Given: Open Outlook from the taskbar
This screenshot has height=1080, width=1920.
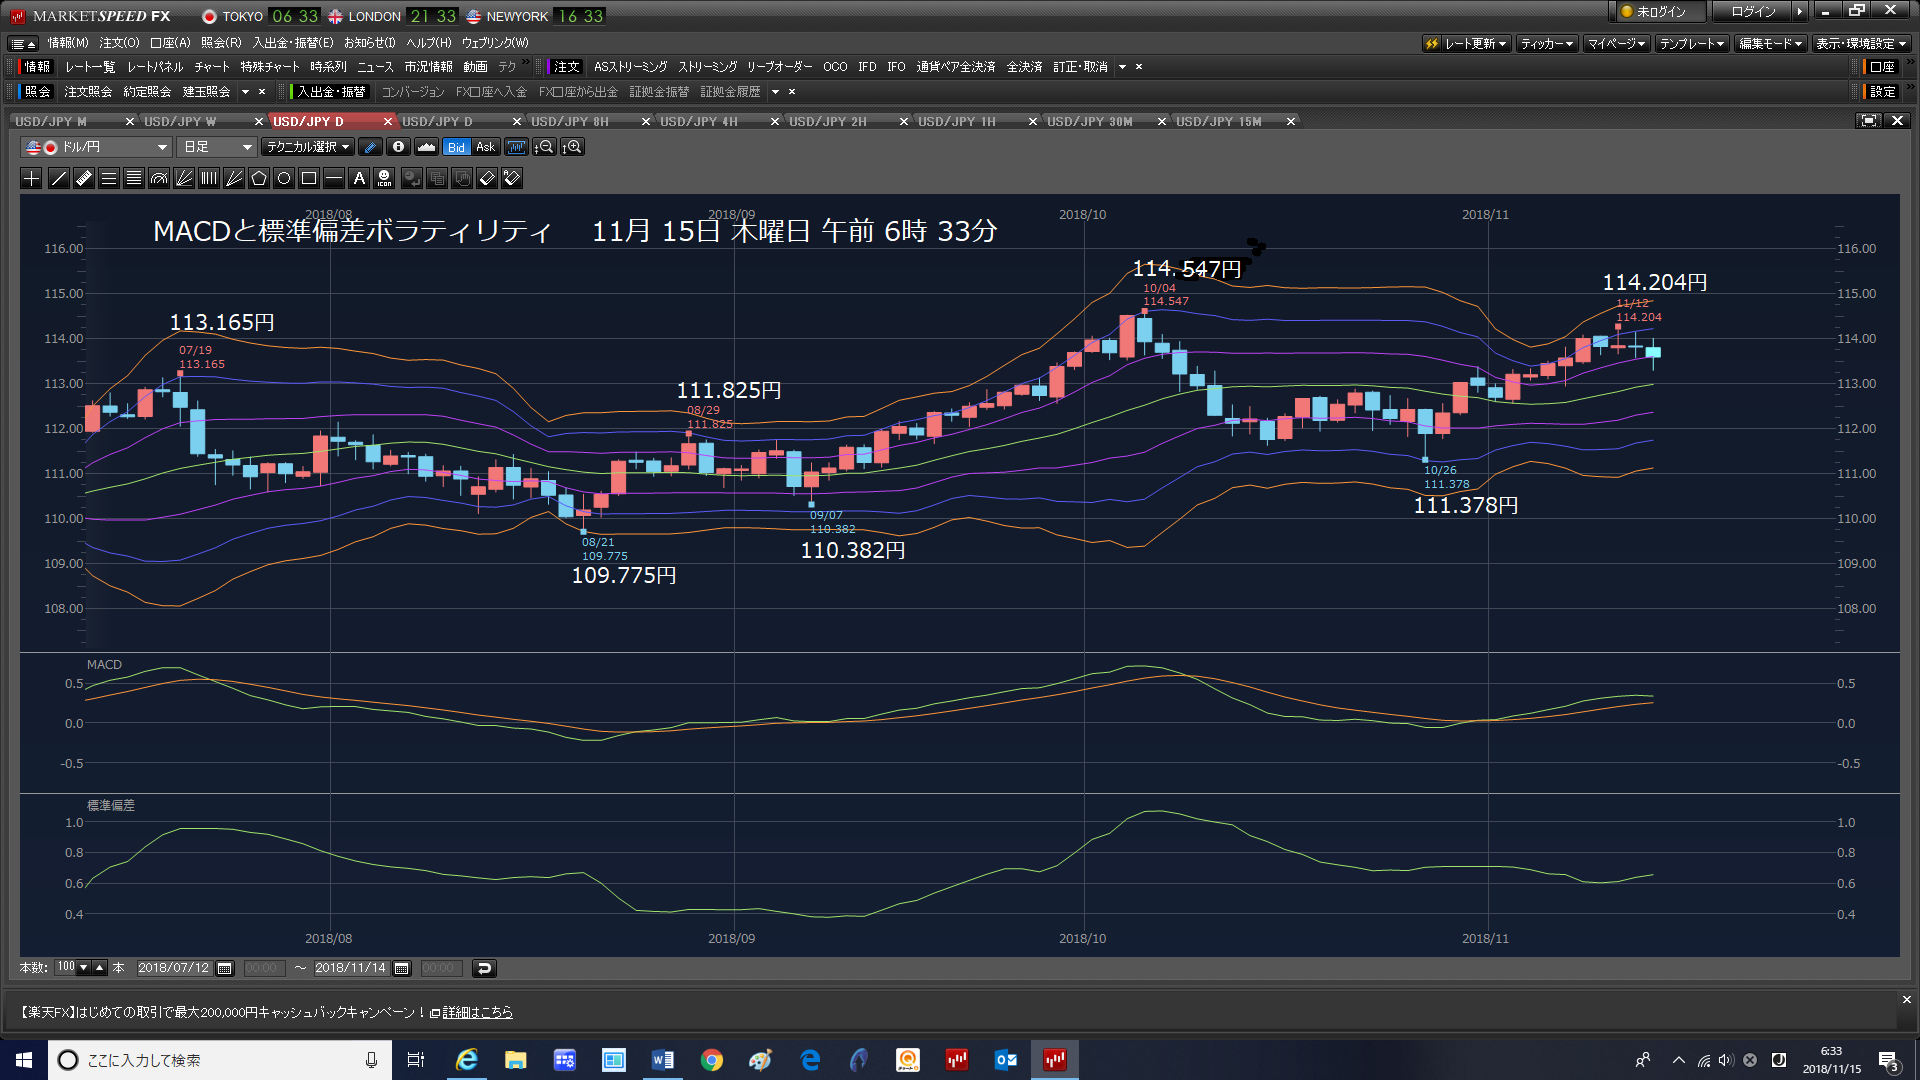Looking at the screenshot, I should [1005, 1060].
